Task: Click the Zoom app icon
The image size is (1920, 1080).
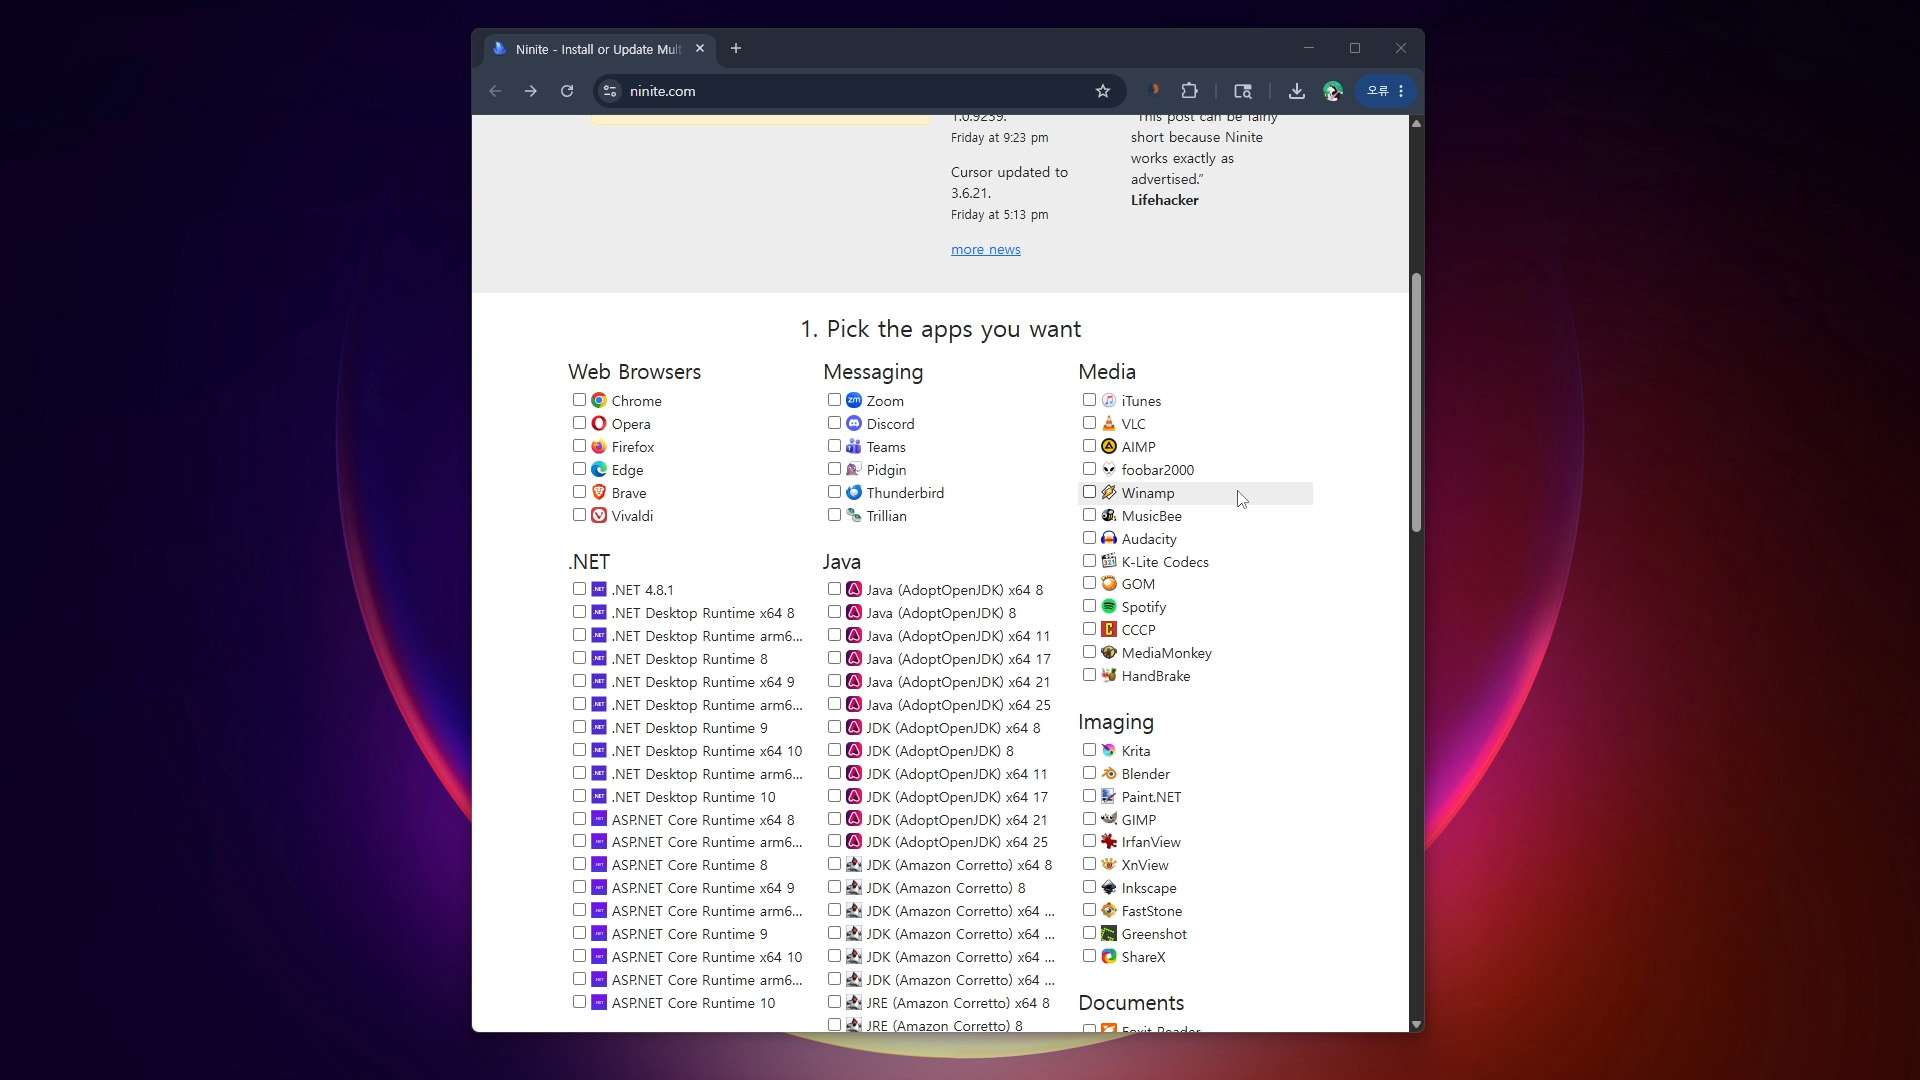Action: point(854,400)
